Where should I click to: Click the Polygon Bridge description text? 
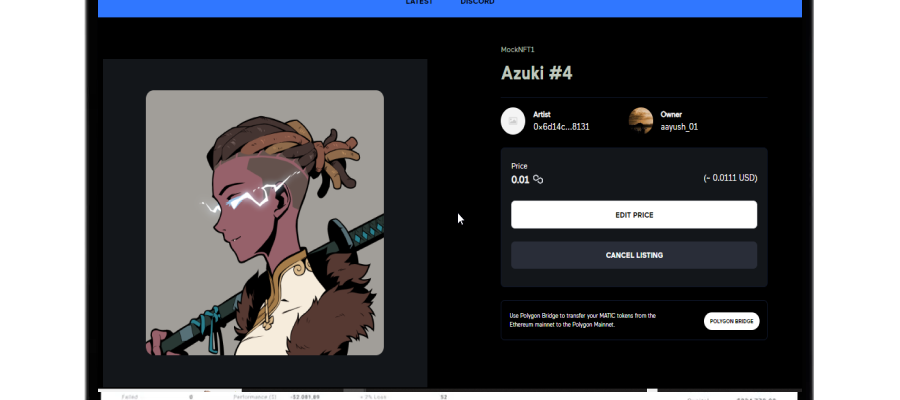pos(583,320)
